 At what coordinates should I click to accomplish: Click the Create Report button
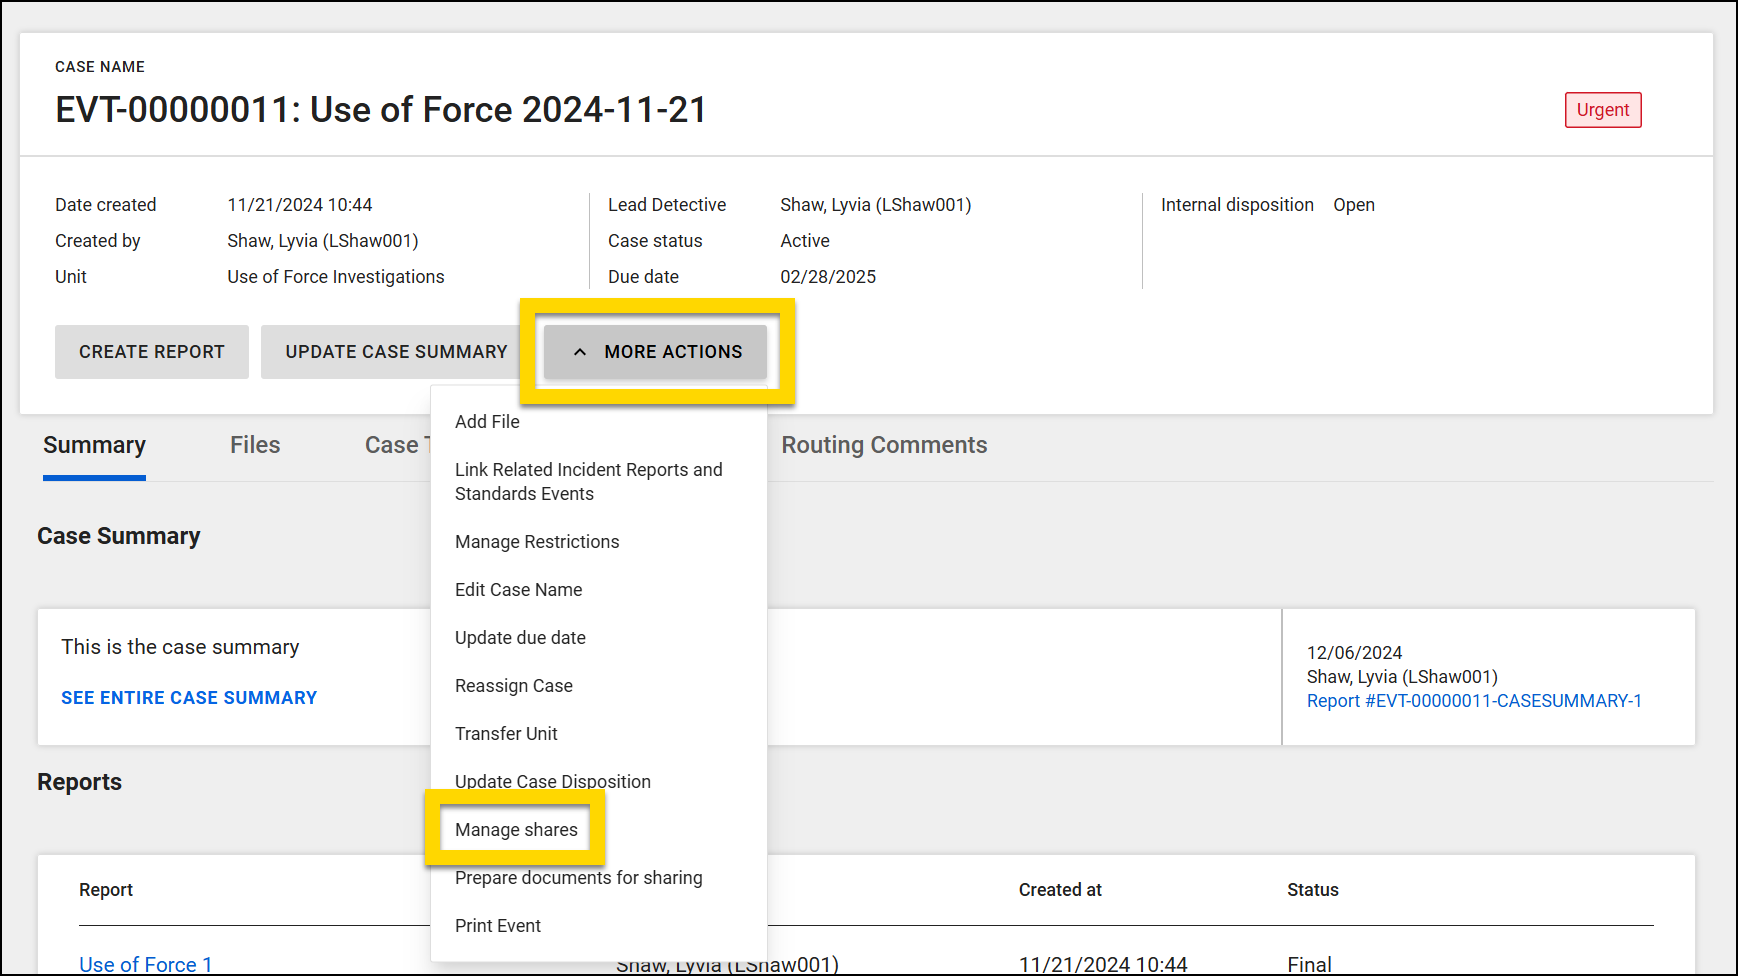[x=152, y=352]
